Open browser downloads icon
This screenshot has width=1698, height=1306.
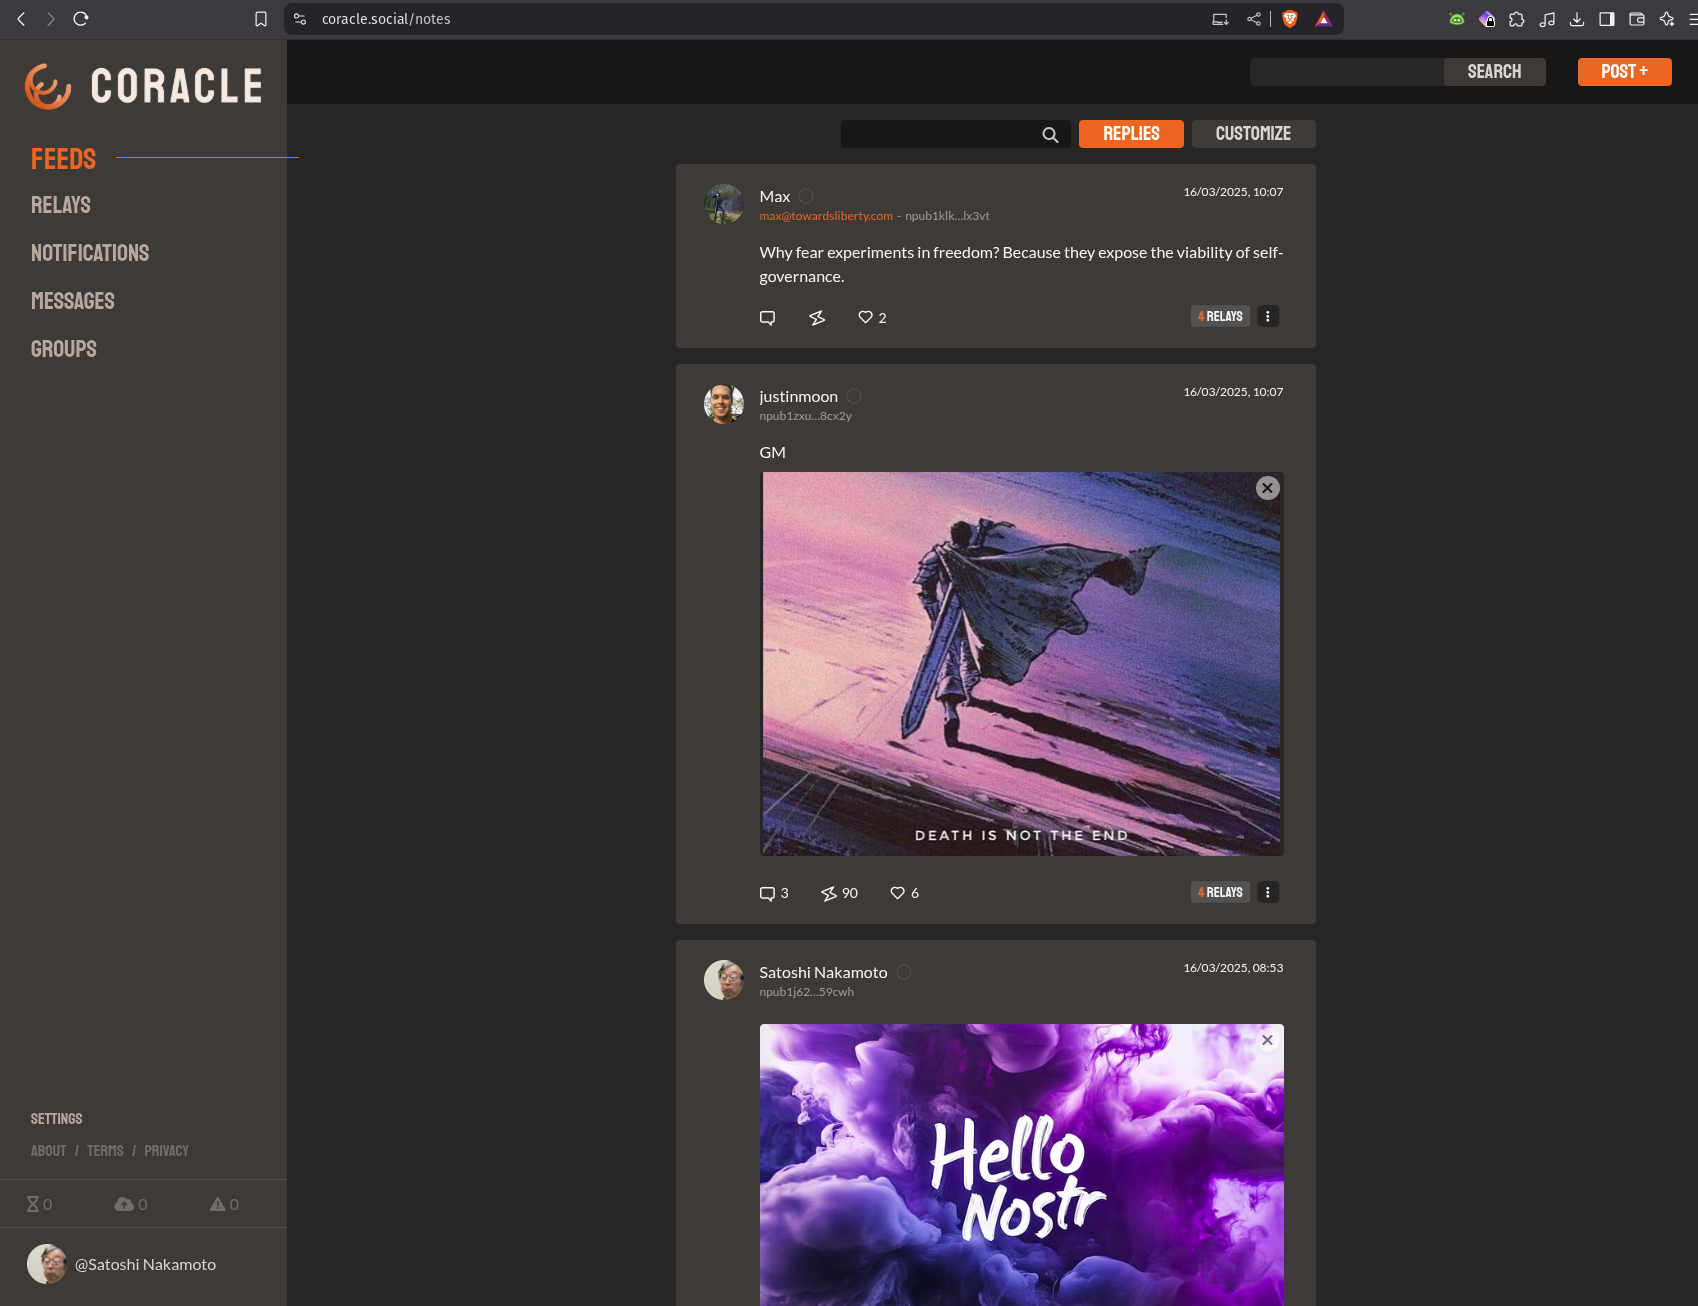[x=1577, y=19]
